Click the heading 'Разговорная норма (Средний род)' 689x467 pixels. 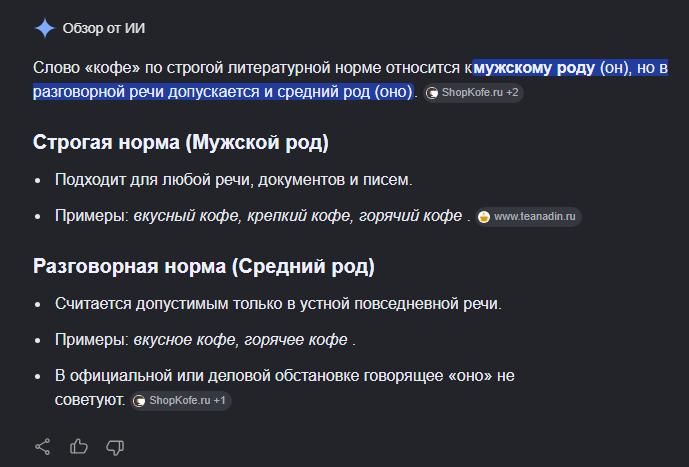[x=204, y=266]
